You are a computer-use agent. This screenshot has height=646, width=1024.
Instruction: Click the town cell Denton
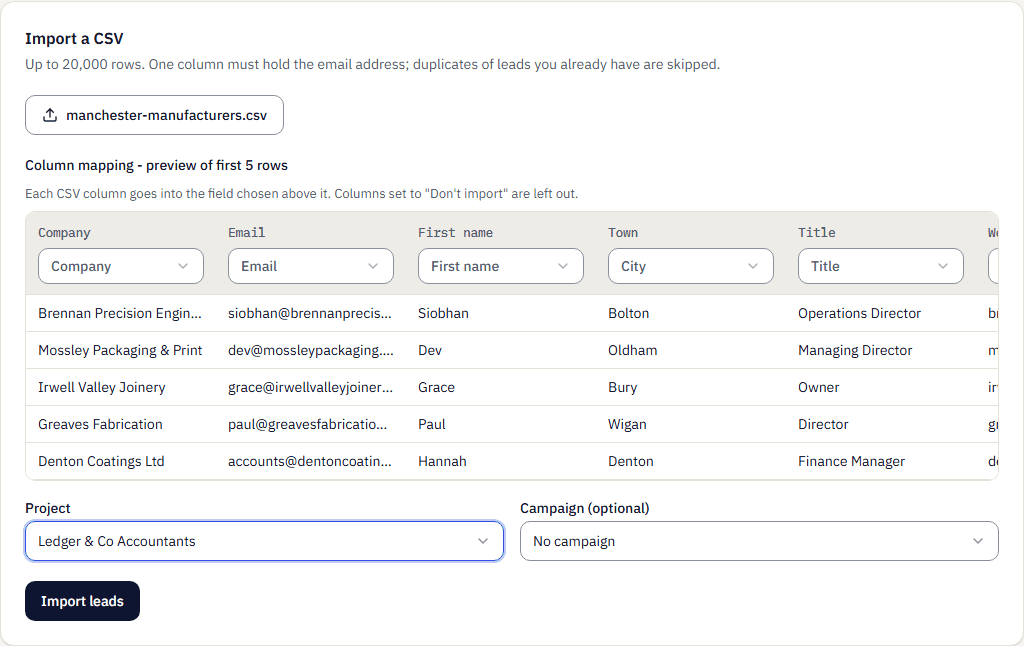click(x=630, y=461)
